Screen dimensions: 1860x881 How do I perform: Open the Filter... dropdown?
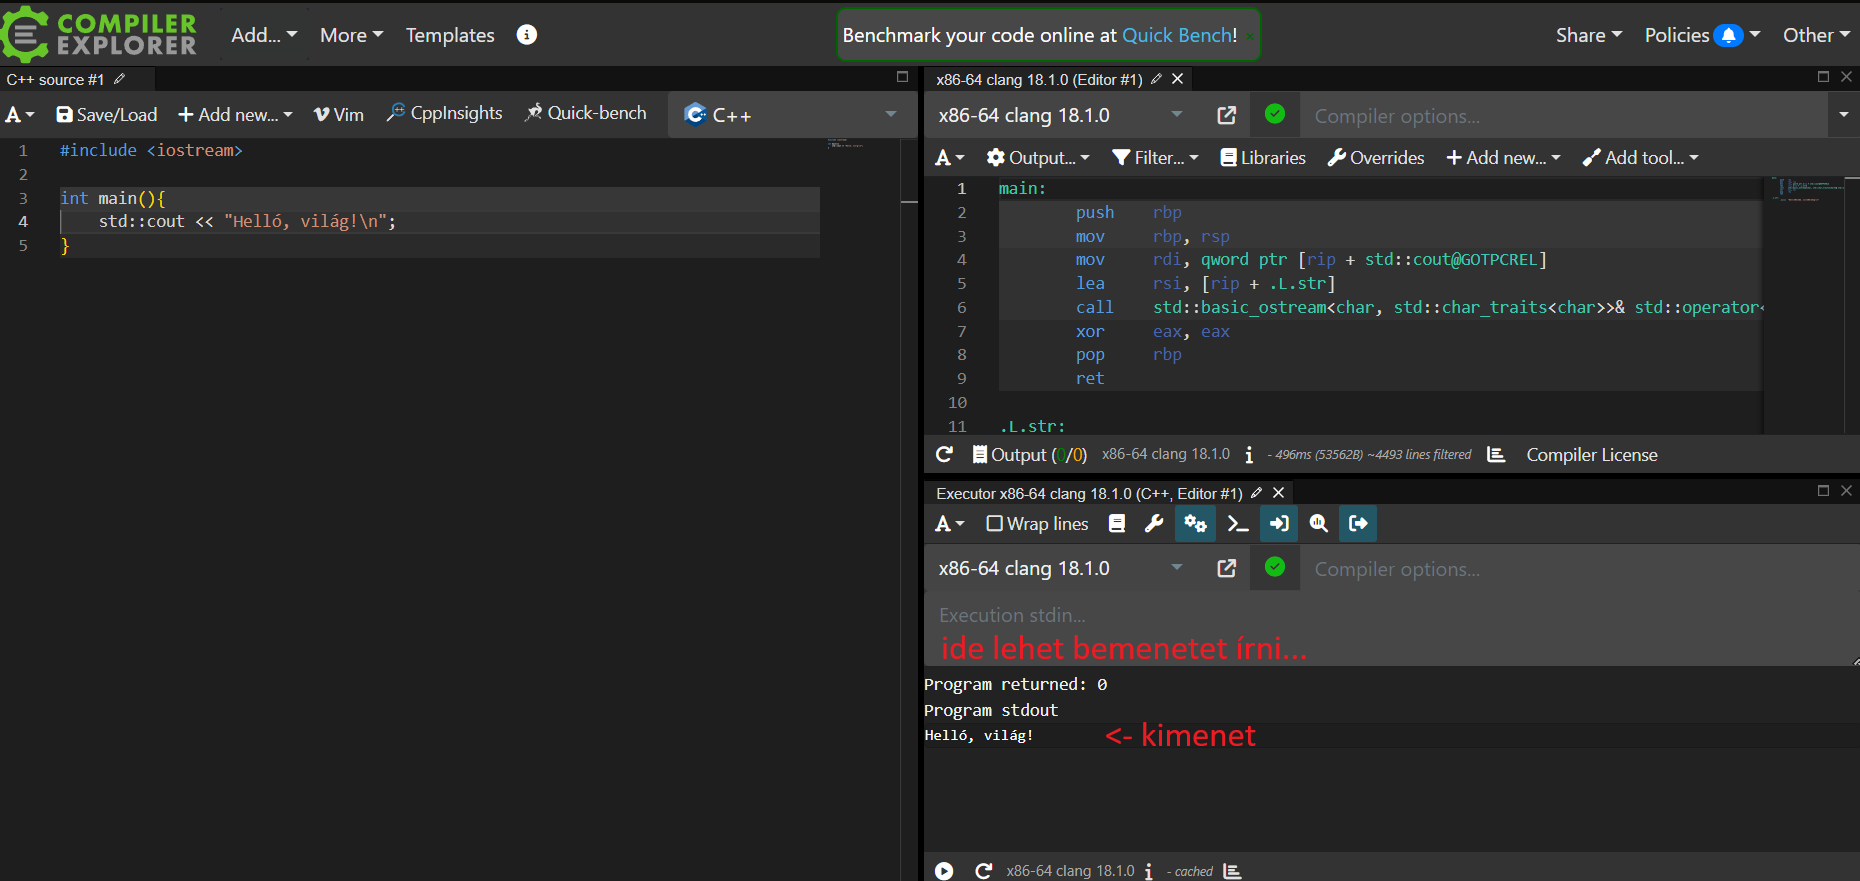1155,158
